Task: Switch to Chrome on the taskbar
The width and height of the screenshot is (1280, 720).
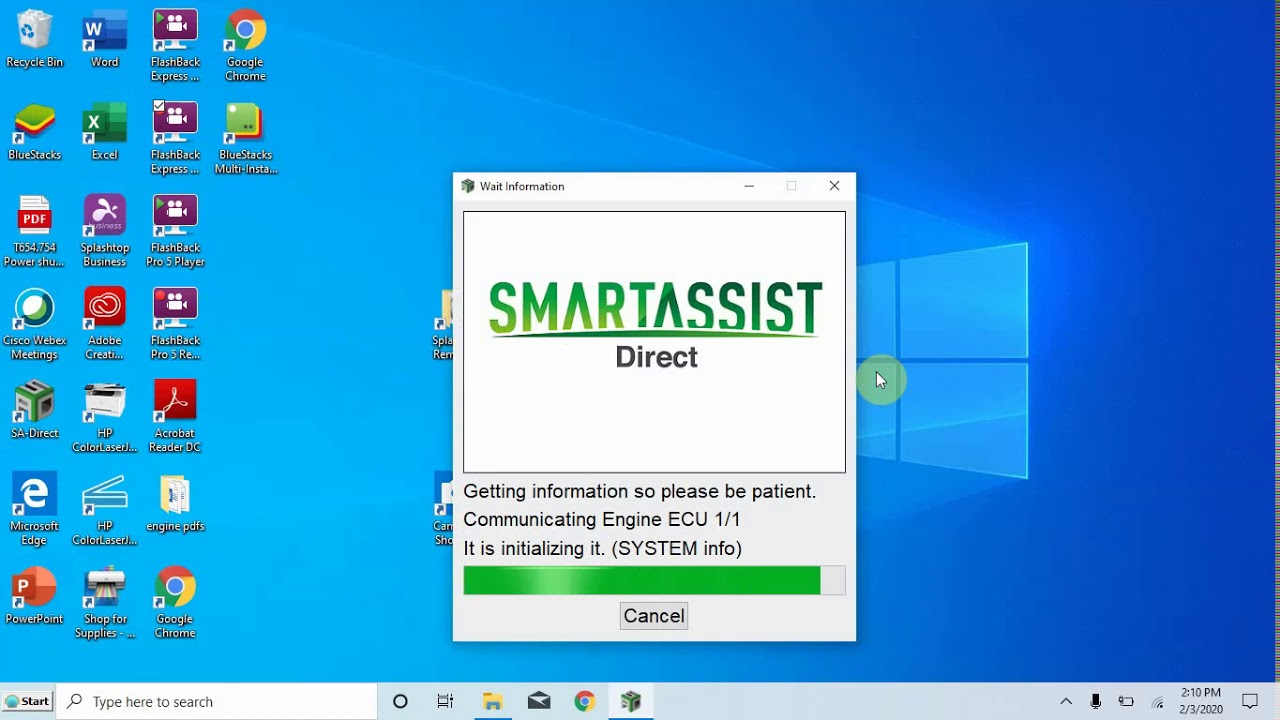Action: [585, 701]
